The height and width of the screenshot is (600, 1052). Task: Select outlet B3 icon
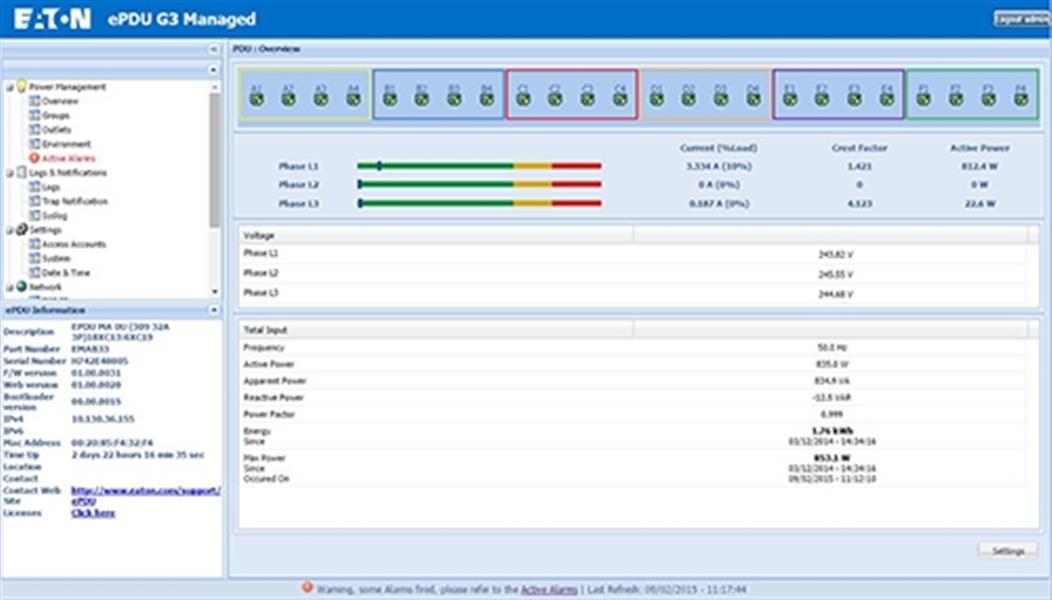pos(454,99)
